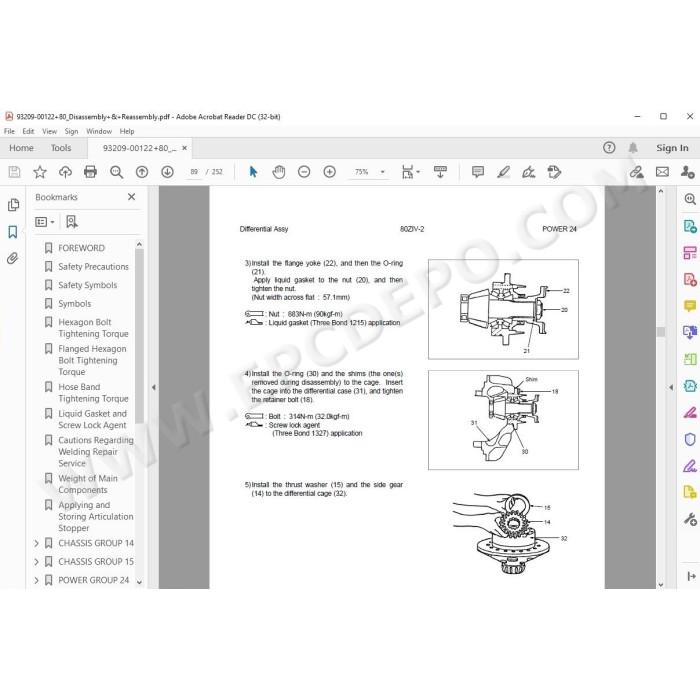Click the find current bookmark icon

pyautogui.click(x=71, y=222)
